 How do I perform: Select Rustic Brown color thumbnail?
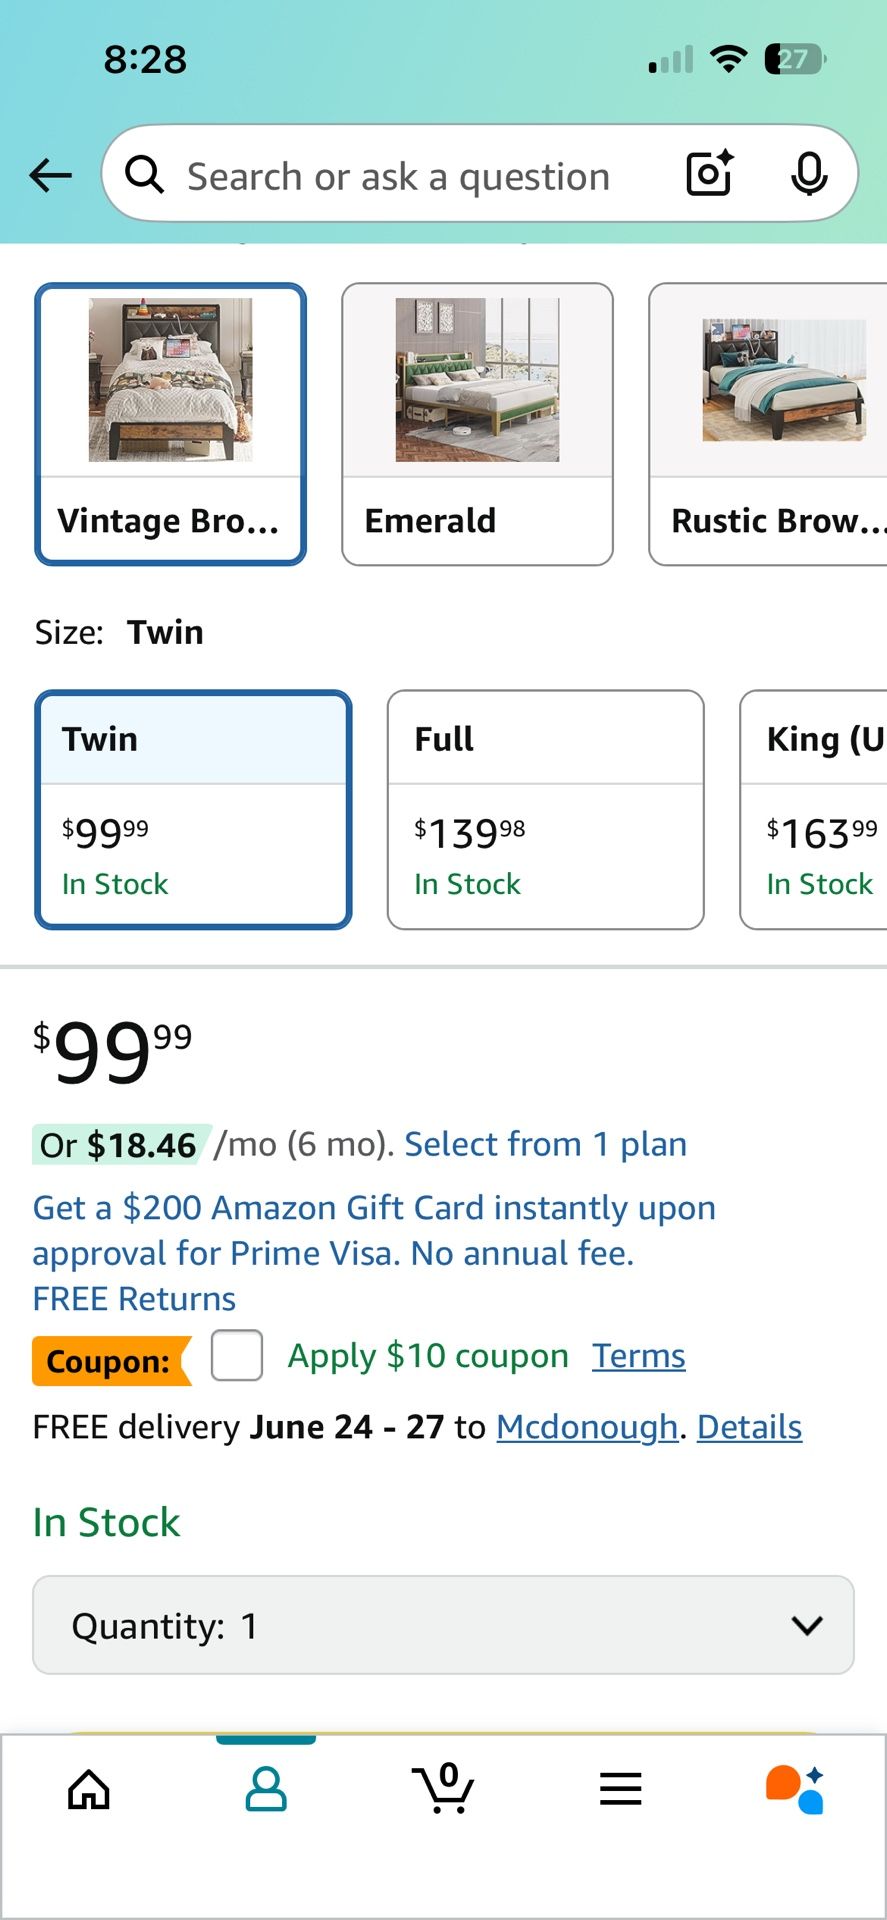click(x=768, y=424)
